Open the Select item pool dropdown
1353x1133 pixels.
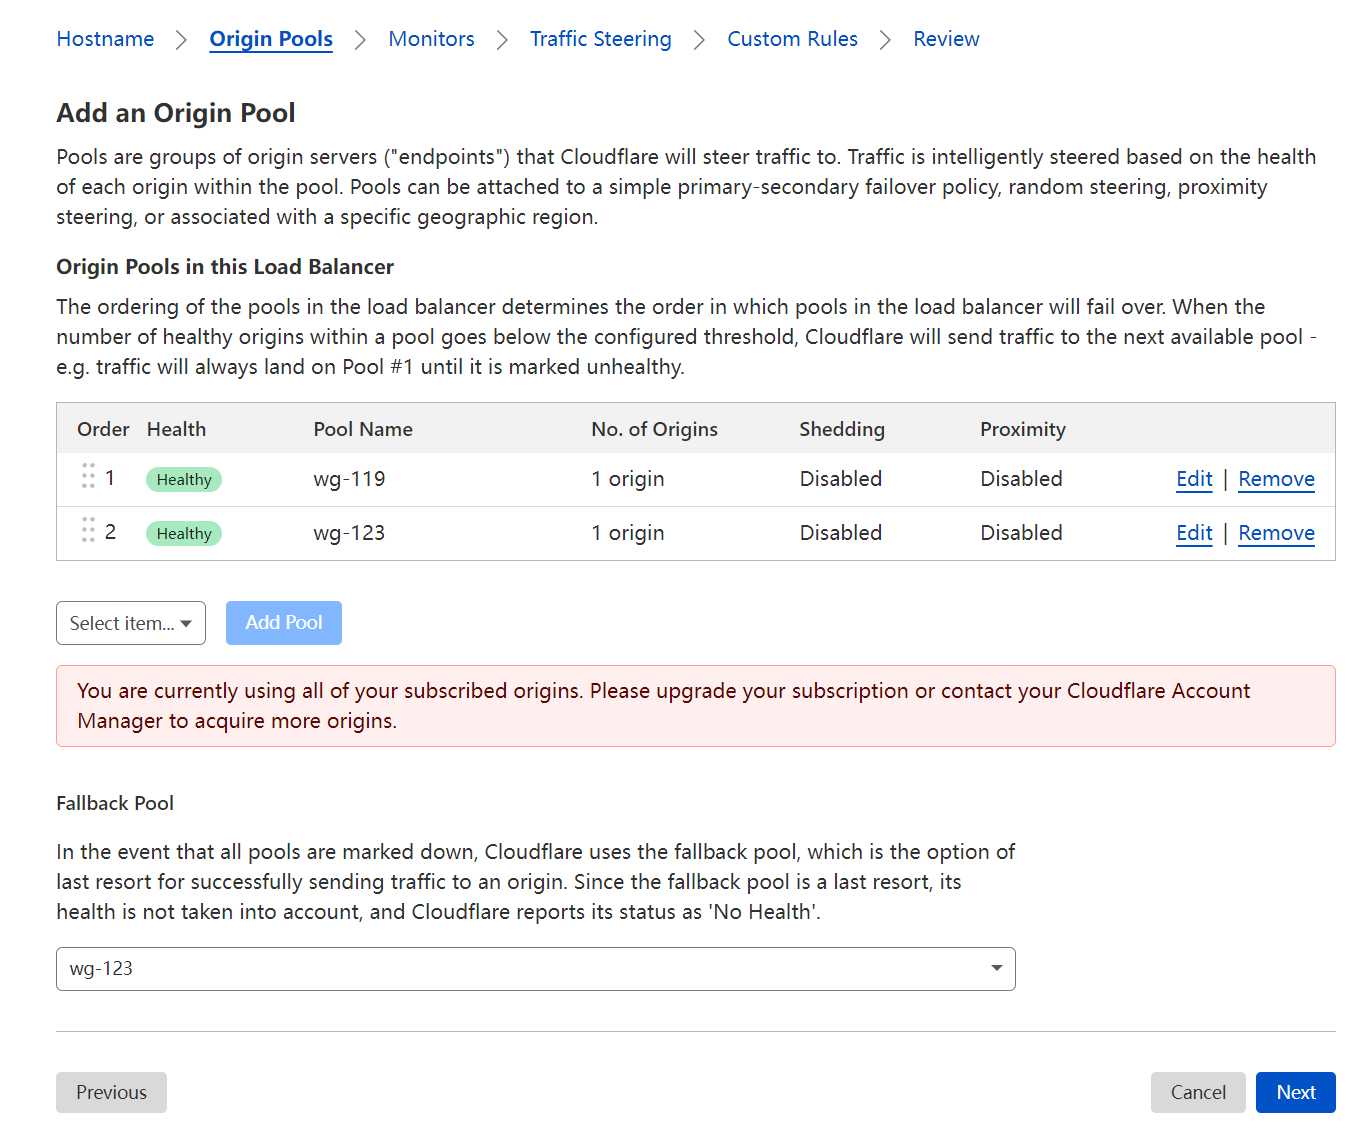click(131, 623)
